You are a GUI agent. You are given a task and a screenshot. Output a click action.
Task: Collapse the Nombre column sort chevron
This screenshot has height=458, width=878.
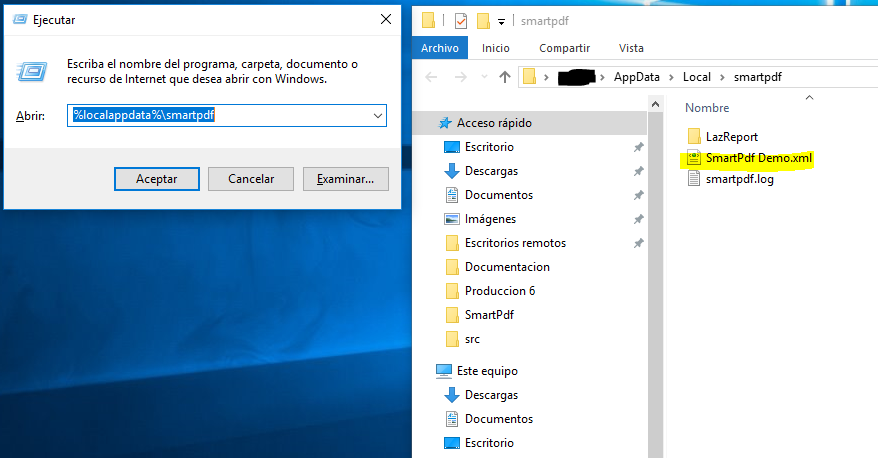click(808, 97)
